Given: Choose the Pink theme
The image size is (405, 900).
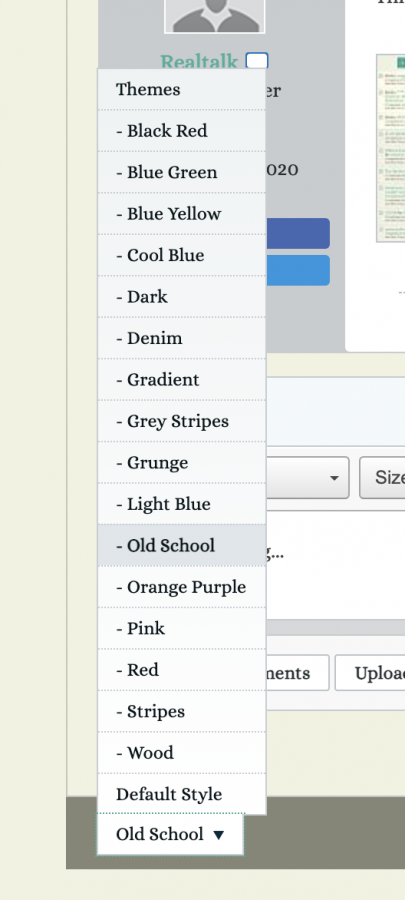Looking at the screenshot, I should point(182,628).
